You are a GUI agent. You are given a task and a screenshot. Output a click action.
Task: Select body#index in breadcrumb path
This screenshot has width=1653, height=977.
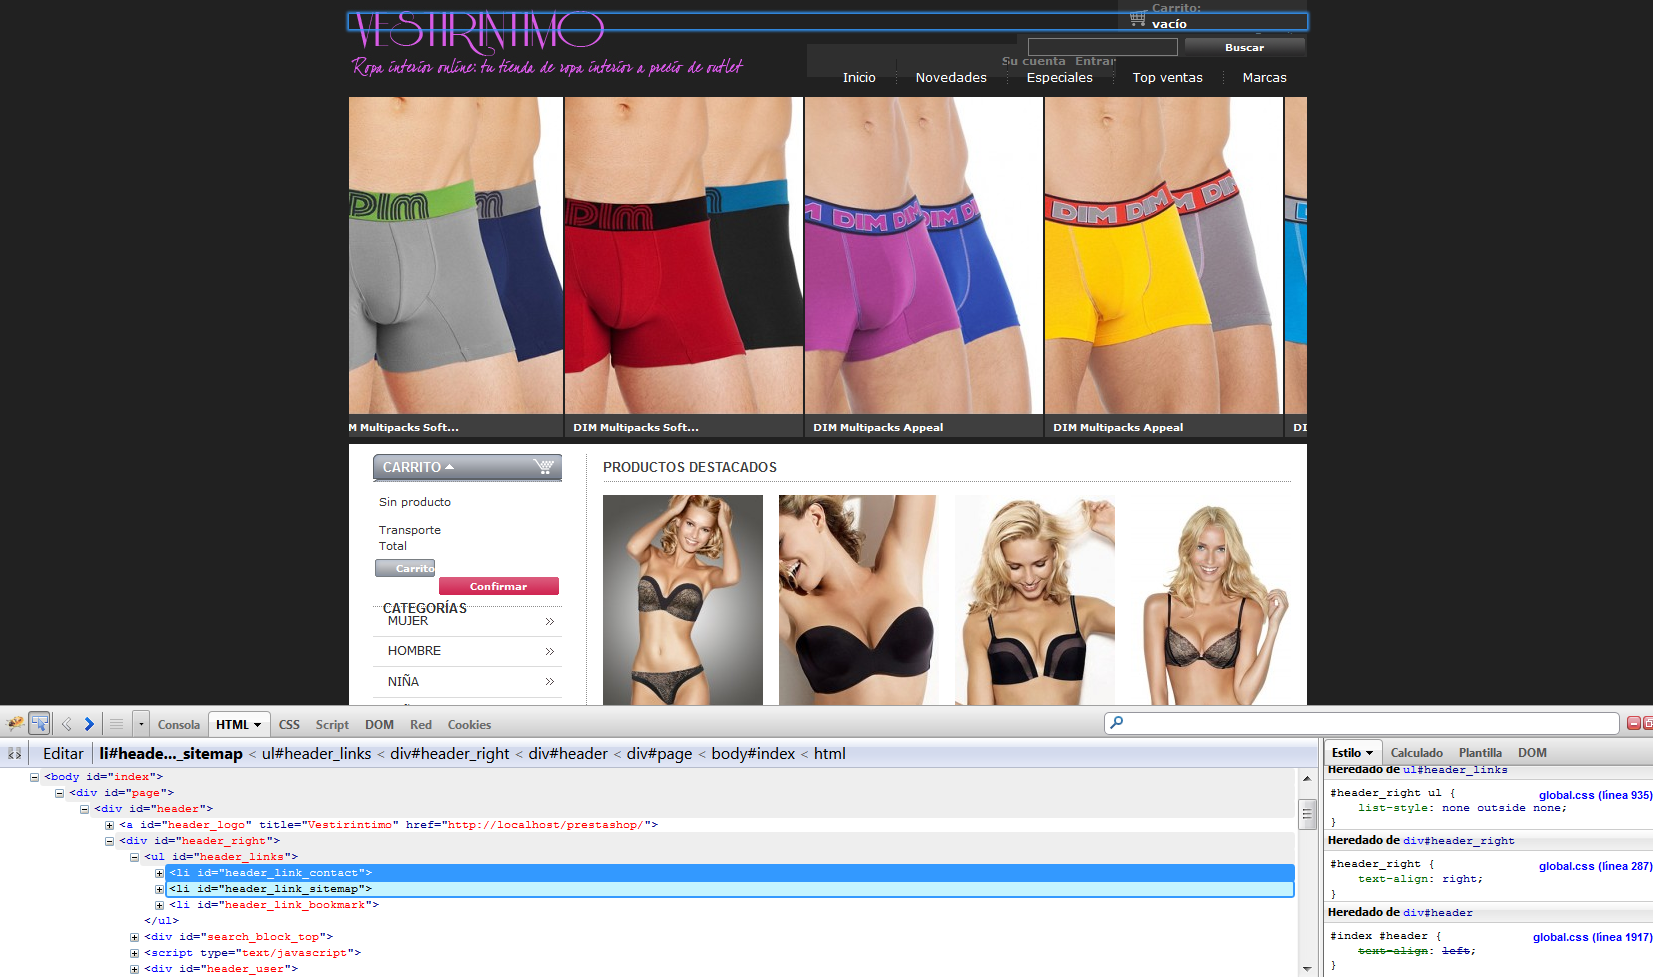(x=753, y=754)
